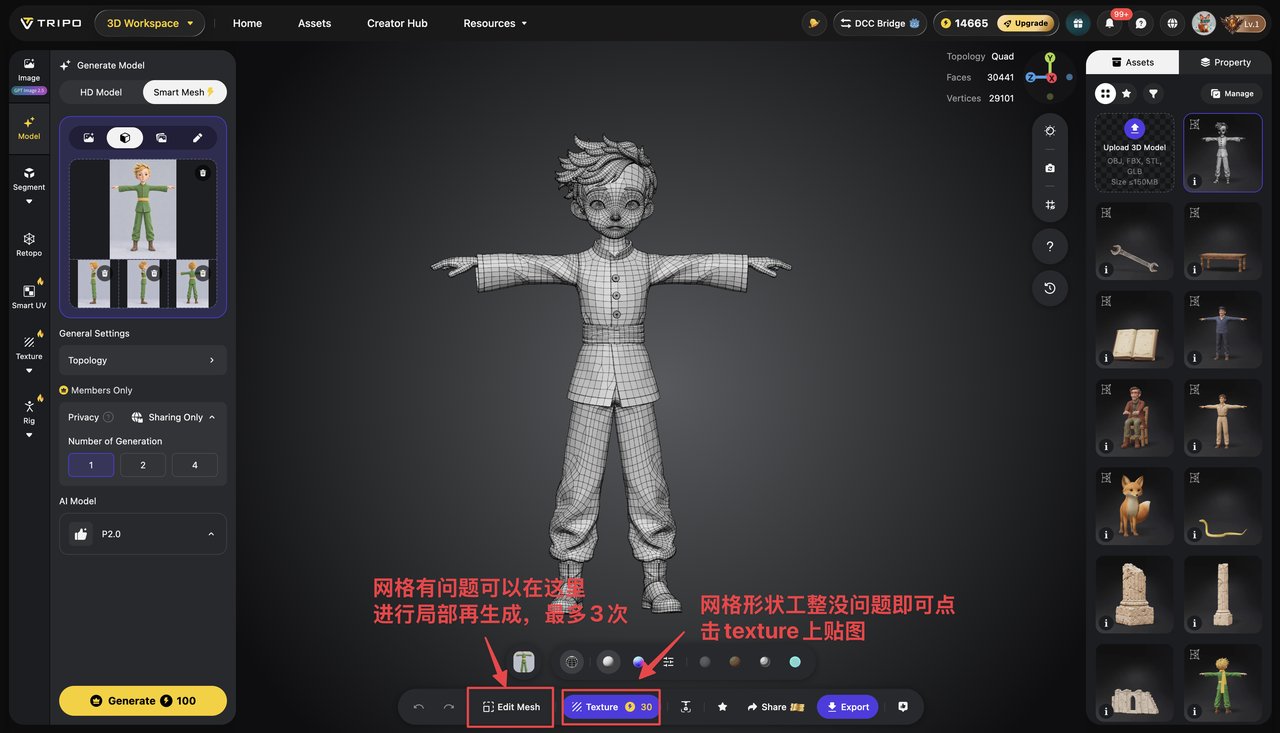Viewport: 1280px width, 733px height.
Task: Click the notifications bell icon
Action: pos(1109,23)
